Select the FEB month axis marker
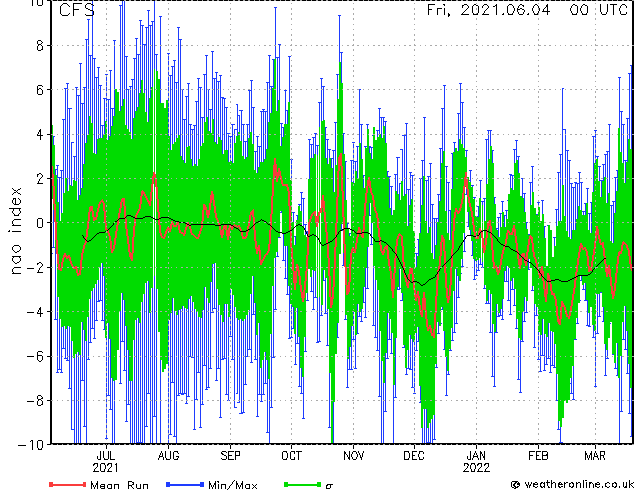The width and height of the screenshot is (634, 490). 538,456
